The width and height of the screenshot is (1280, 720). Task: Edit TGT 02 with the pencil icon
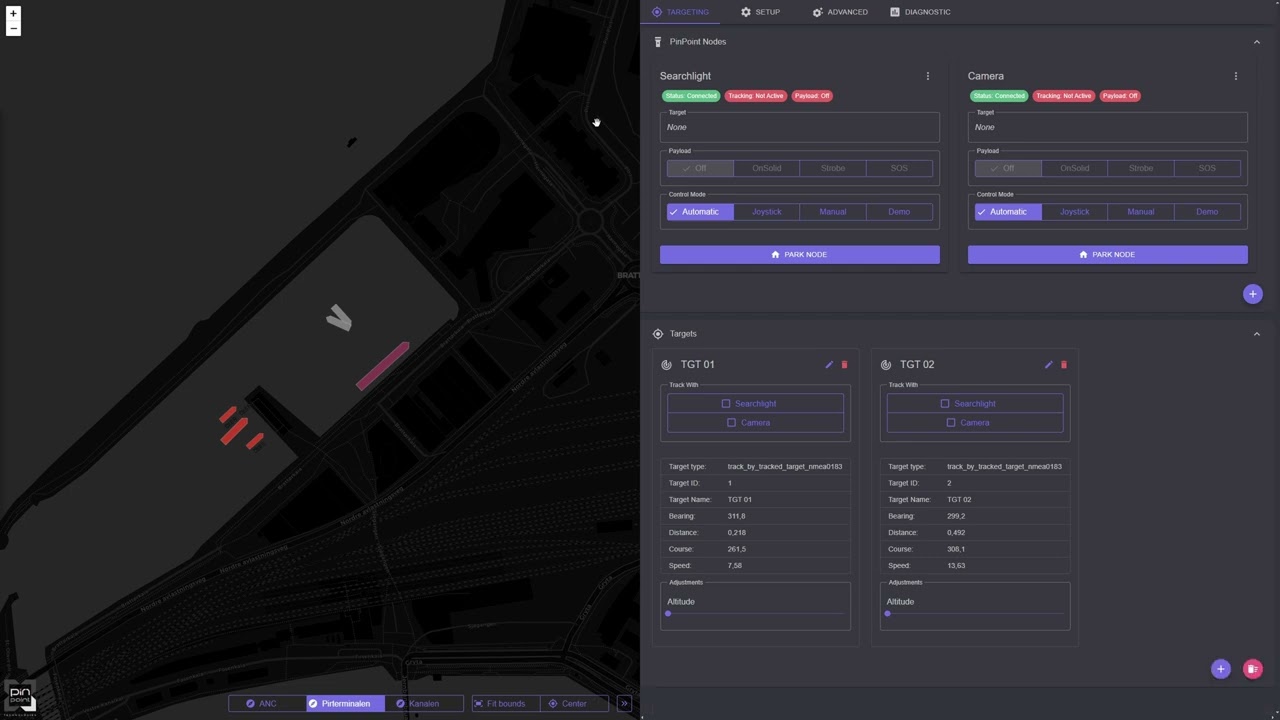[x=1049, y=365]
